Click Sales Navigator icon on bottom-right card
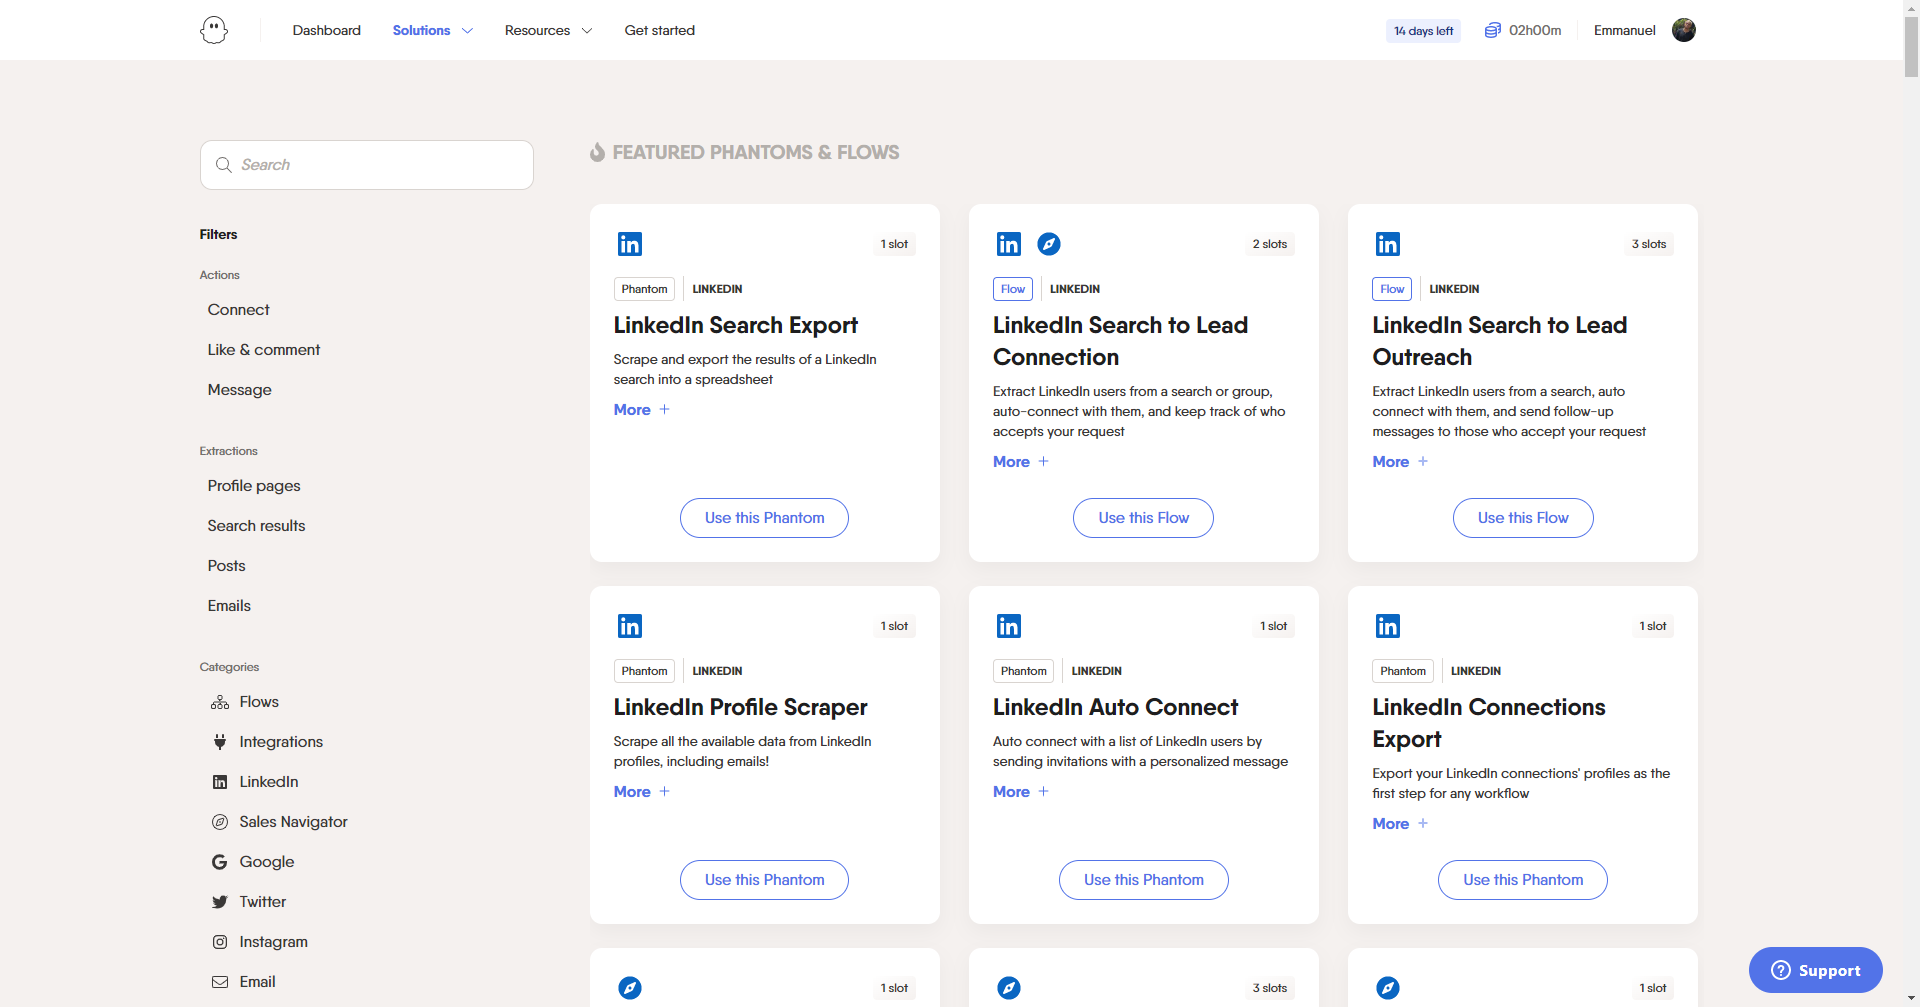The image size is (1920, 1007). pyautogui.click(x=1388, y=988)
